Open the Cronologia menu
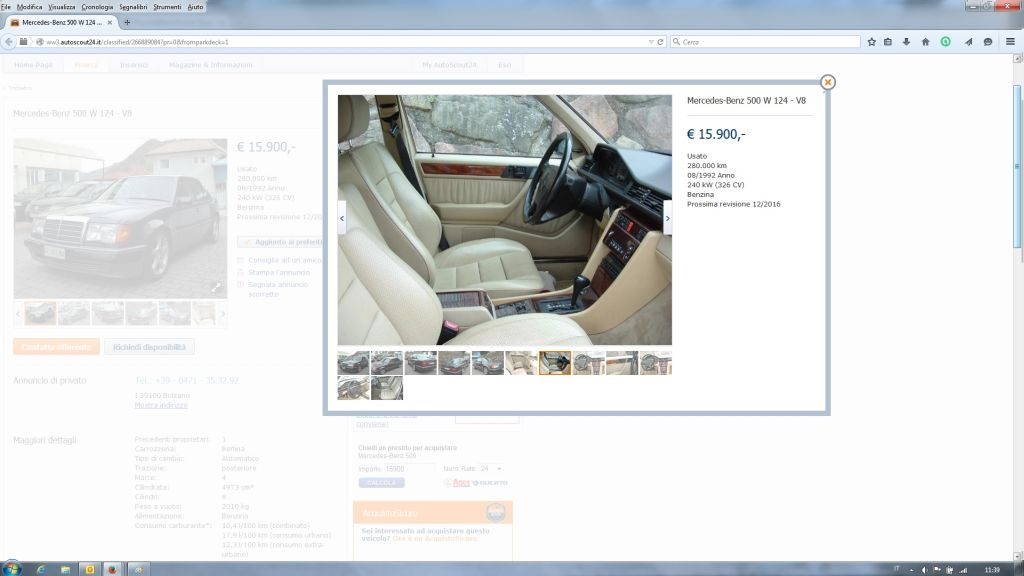 coord(97,7)
